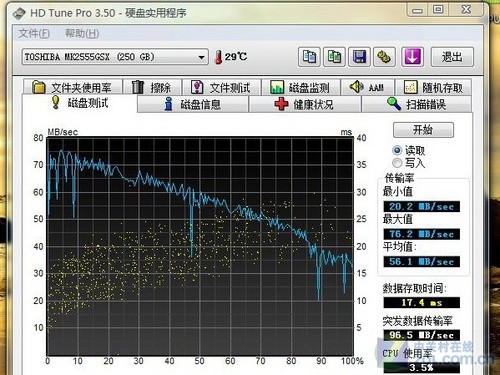
Task: Switch to the AAM tab
Action: pos(368,87)
